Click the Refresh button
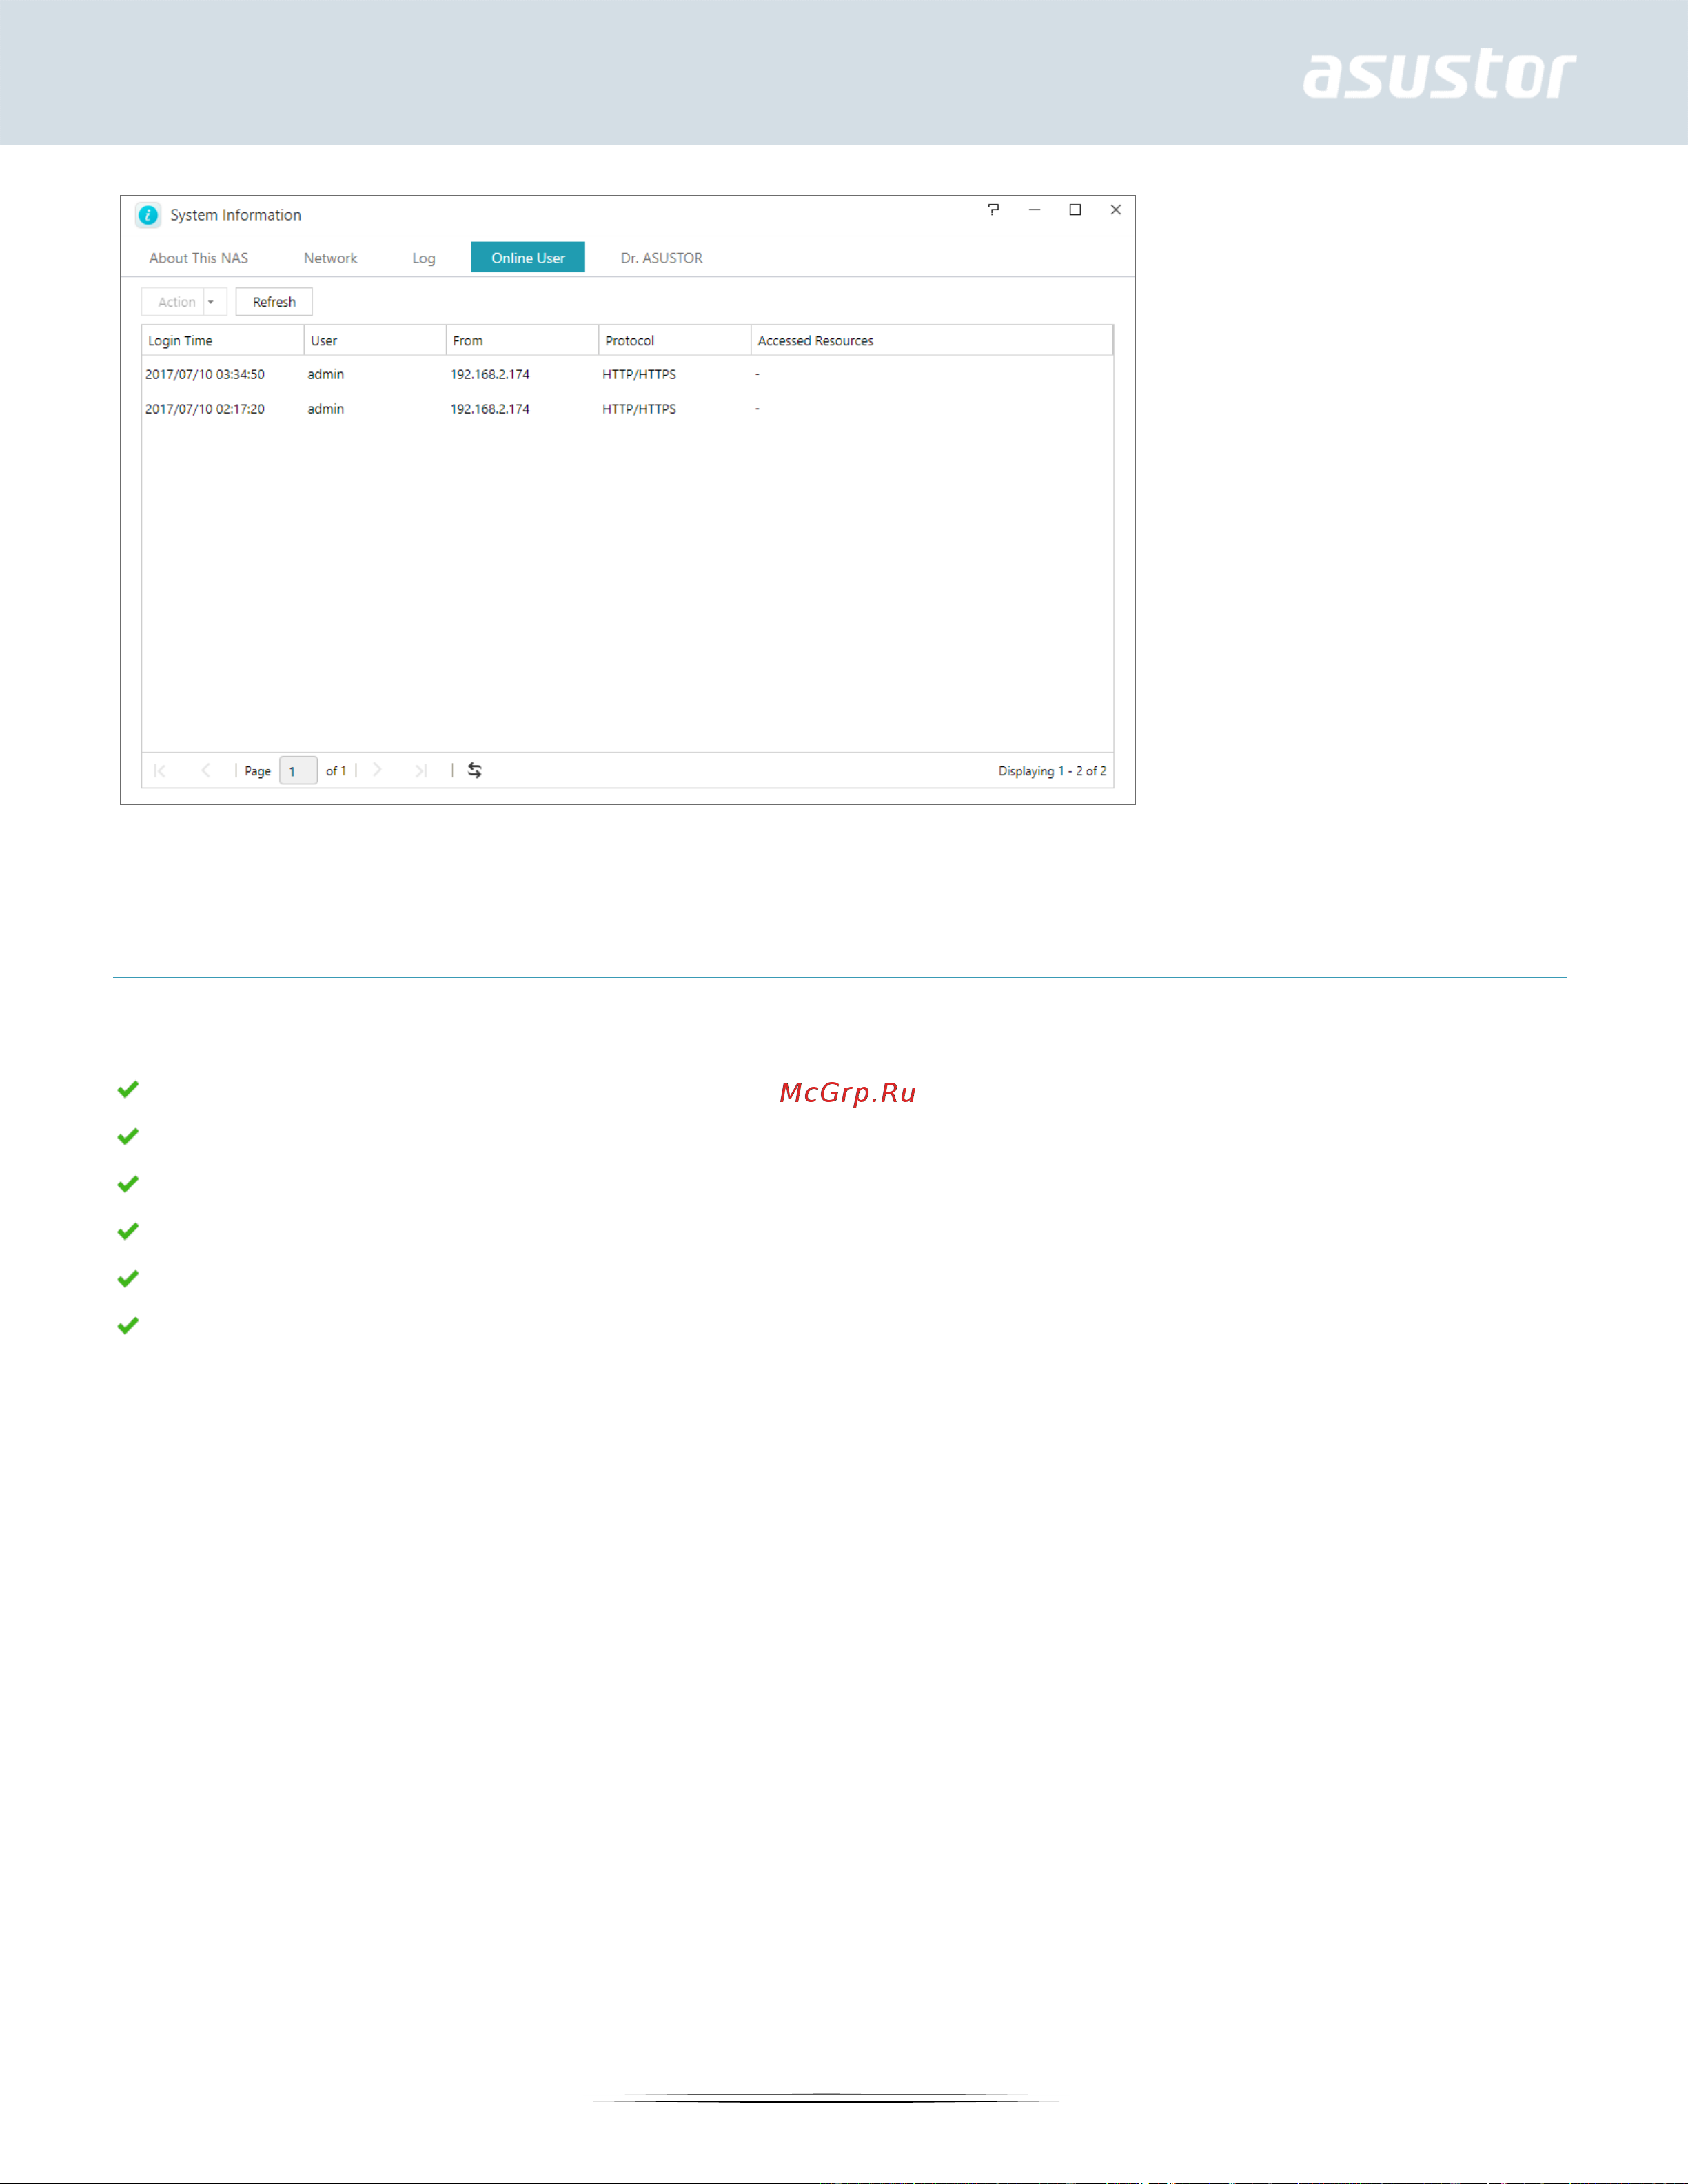1688x2184 pixels. 274,302
